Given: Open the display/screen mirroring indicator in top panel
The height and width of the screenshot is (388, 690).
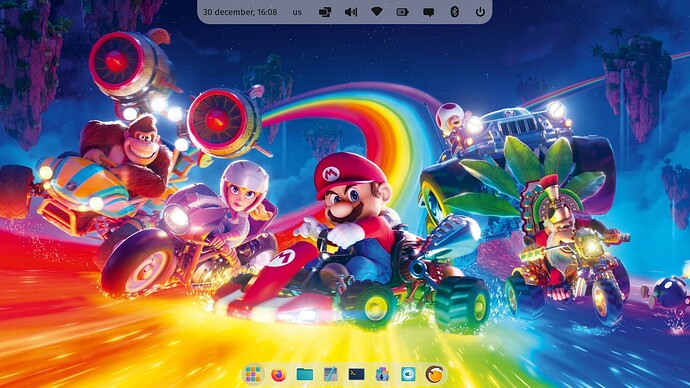Looking at the screenshot, I should [x=325, y=12].
